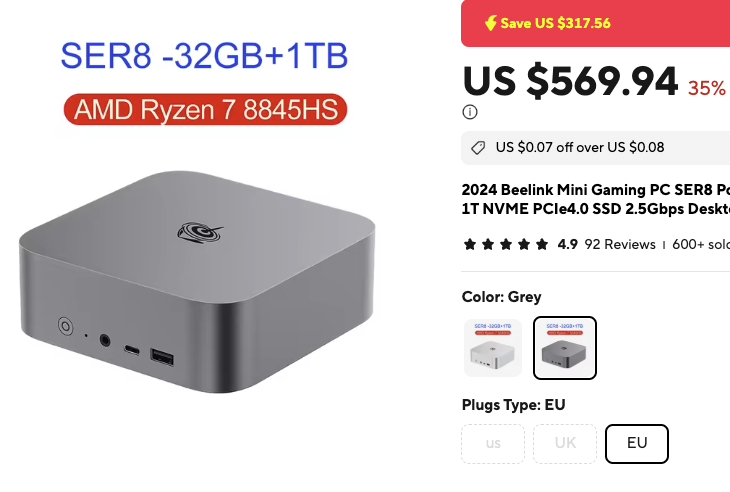The width and height of the screenshot is (730, 492).
Task: Click the five-star rating icons
Action: pyautogui.click(x=506, y=244)
